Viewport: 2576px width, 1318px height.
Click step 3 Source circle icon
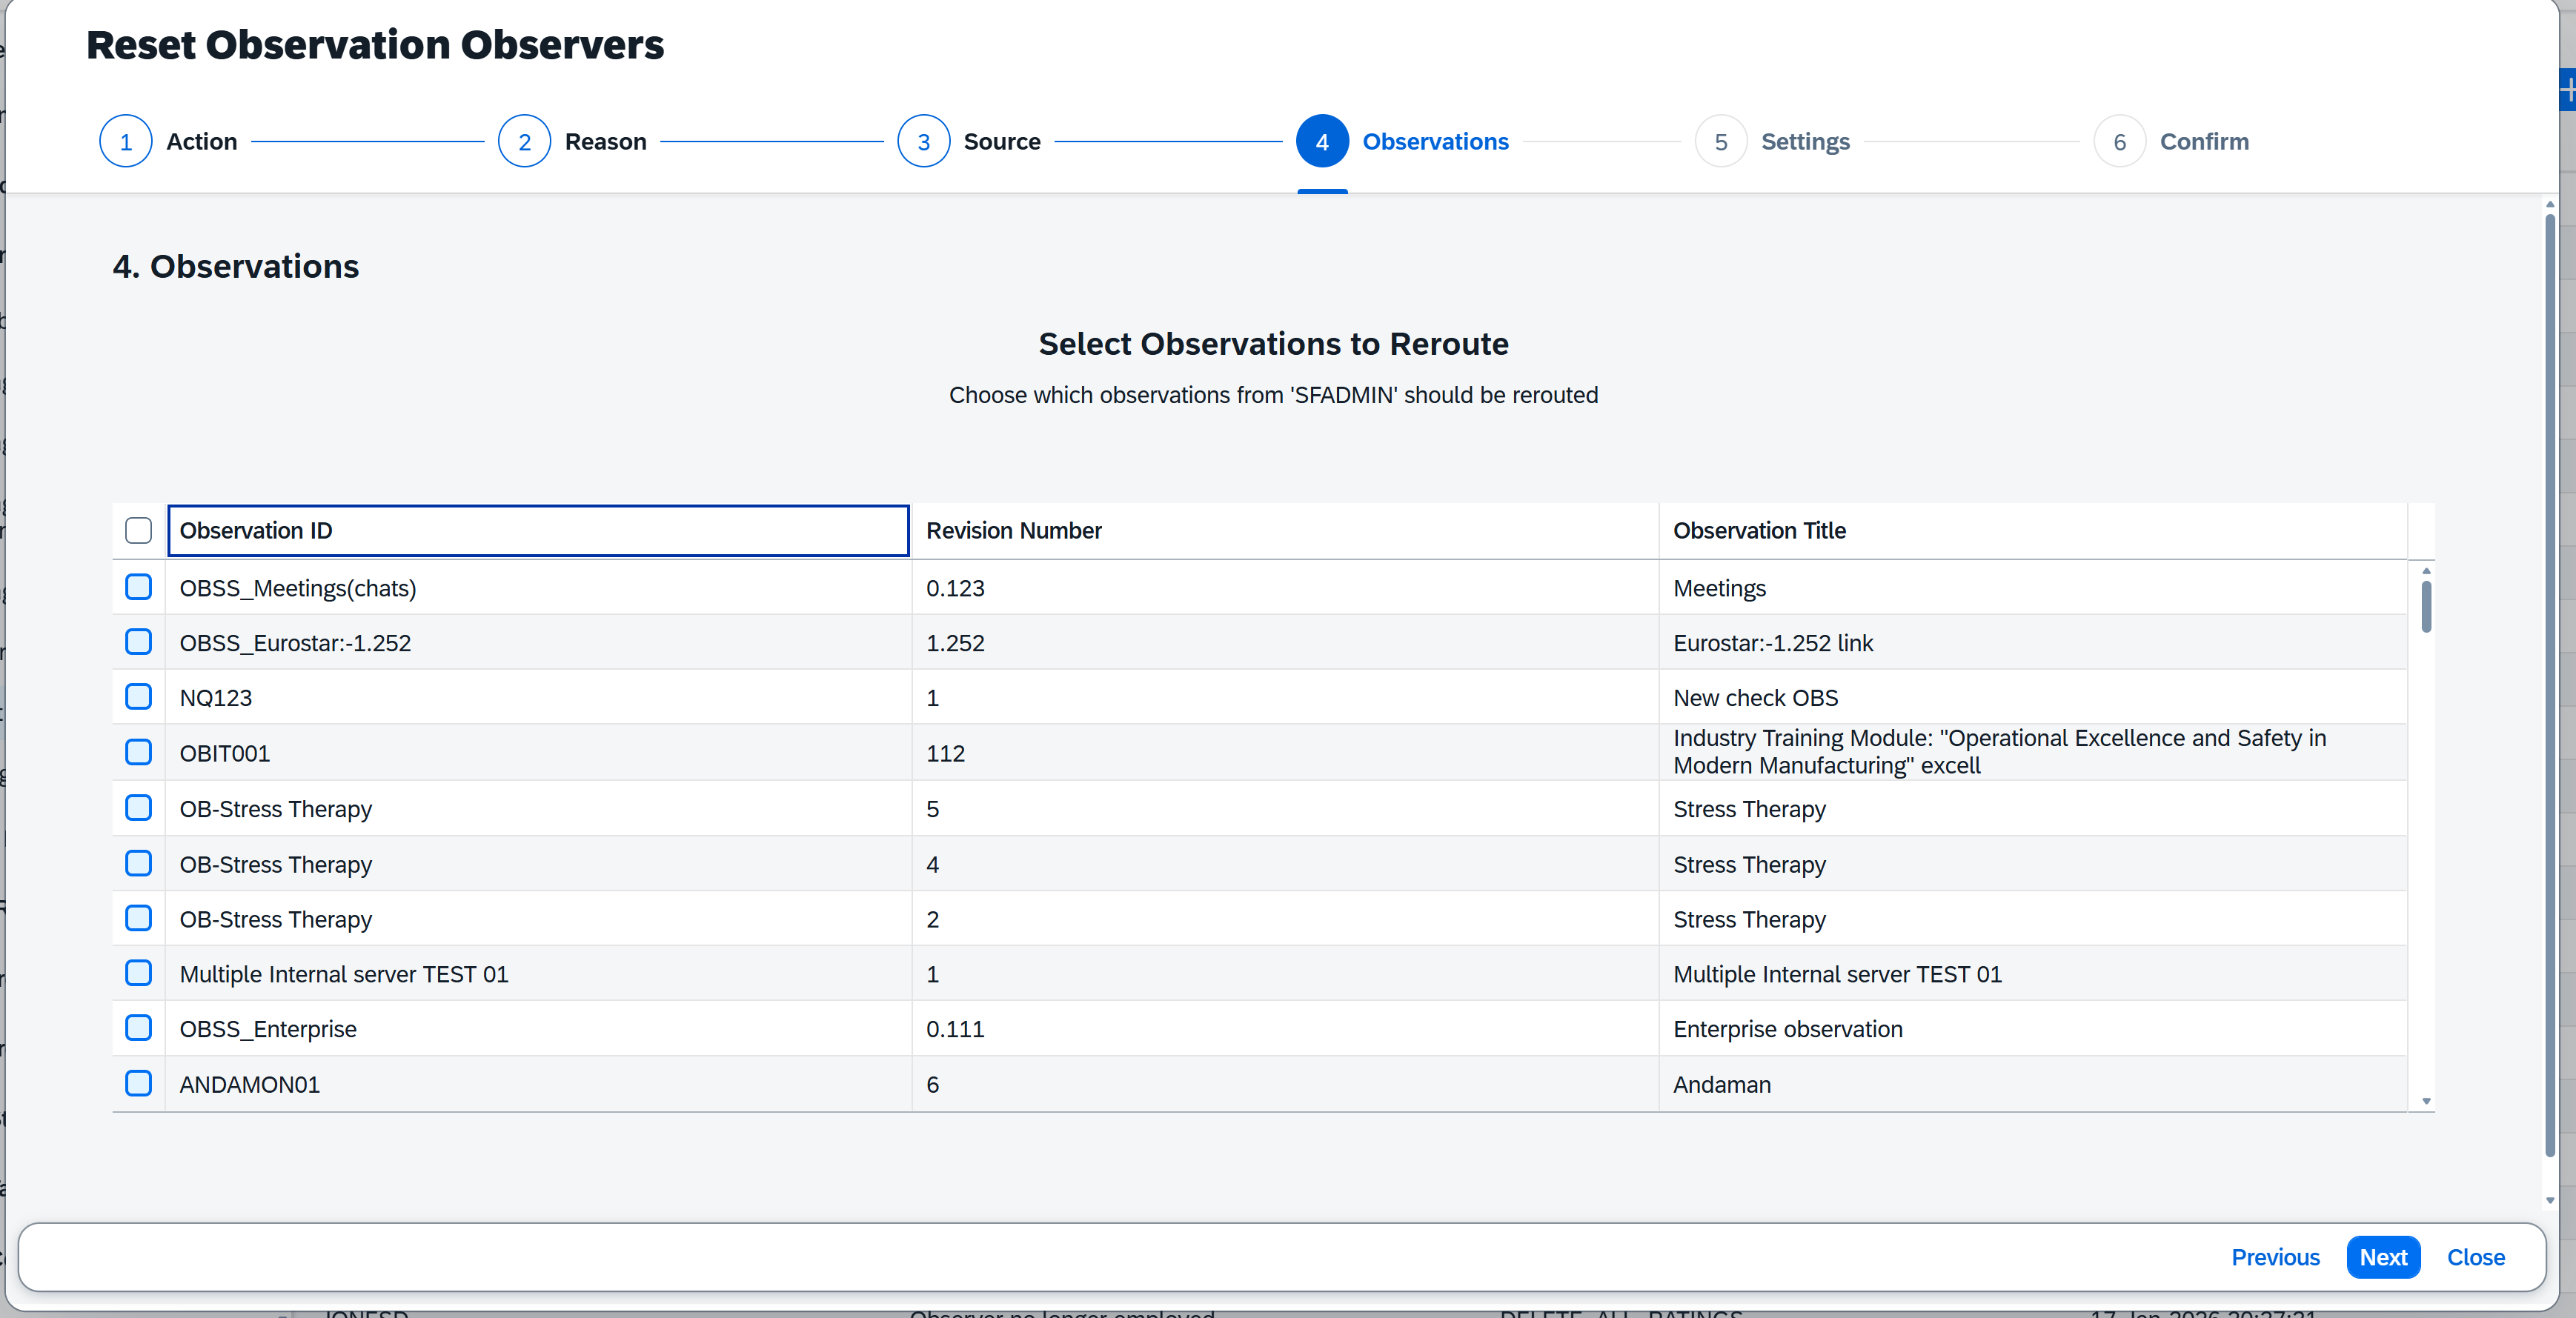923,142
